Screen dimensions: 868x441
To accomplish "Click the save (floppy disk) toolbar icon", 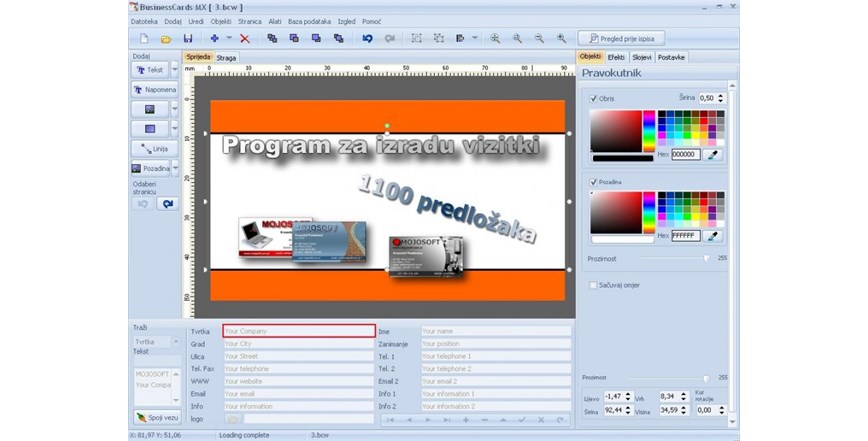I will [x=187, y=38].
